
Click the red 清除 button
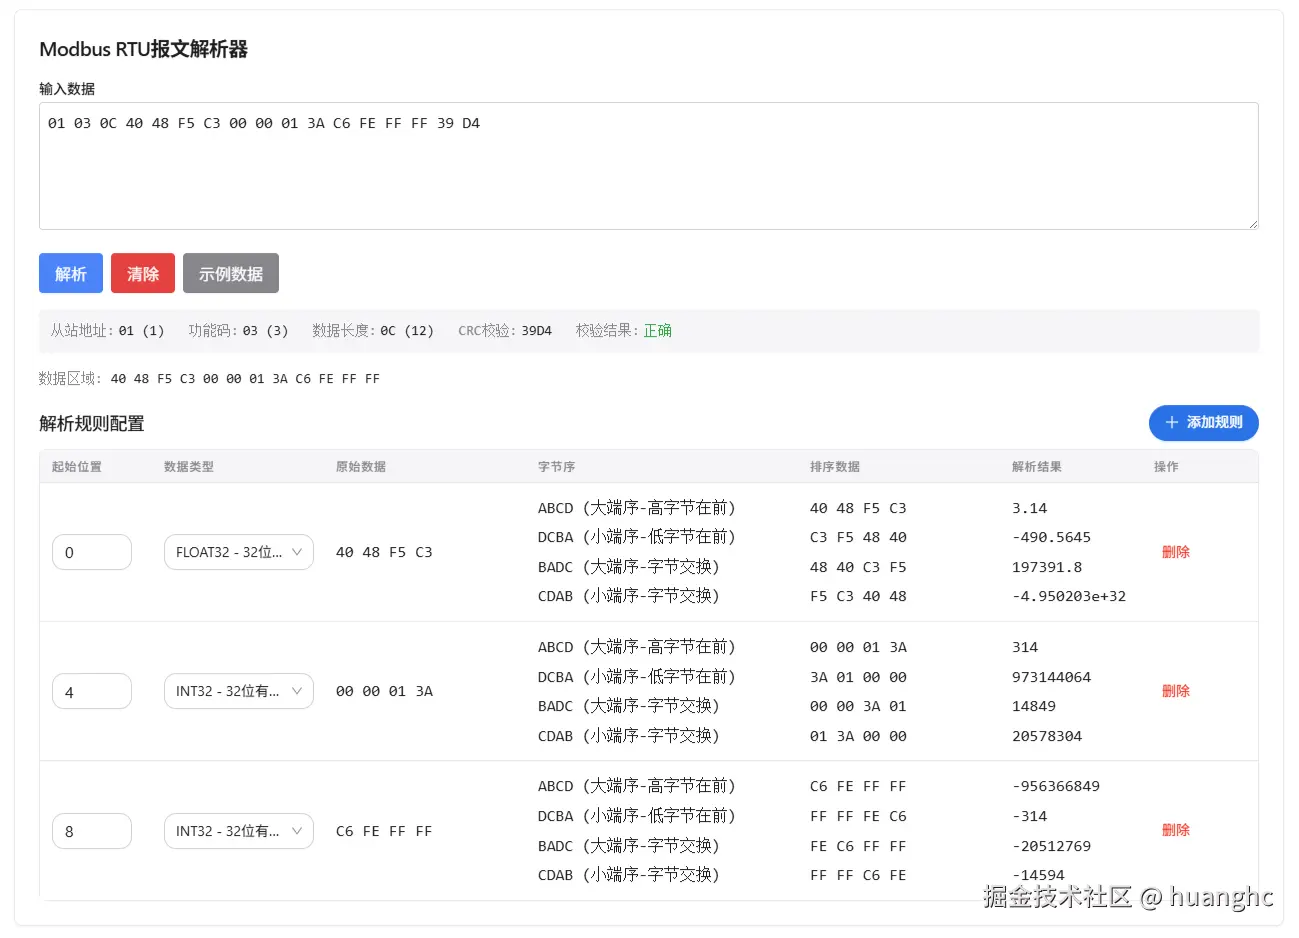tap(143, 273)
